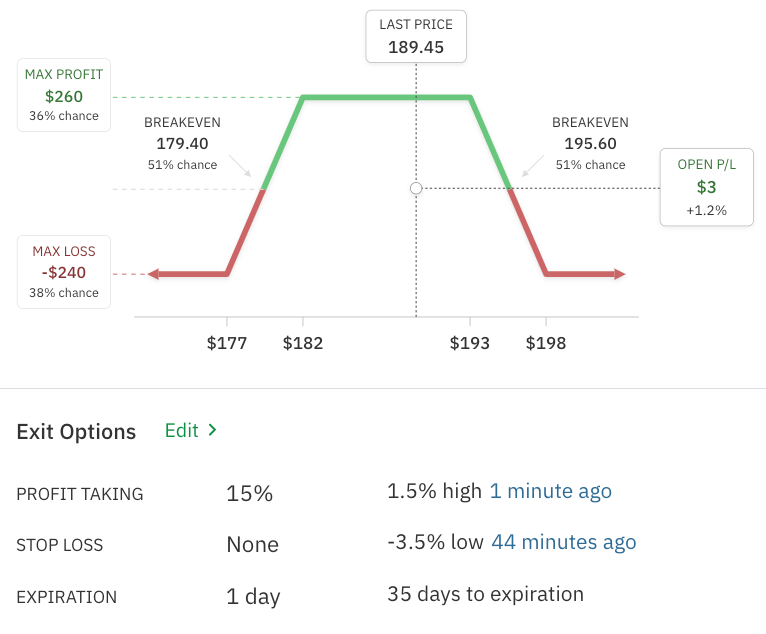Open the '44 minutes ago' low link
This screenshot has width=766, height=634.
click(563, 542)
